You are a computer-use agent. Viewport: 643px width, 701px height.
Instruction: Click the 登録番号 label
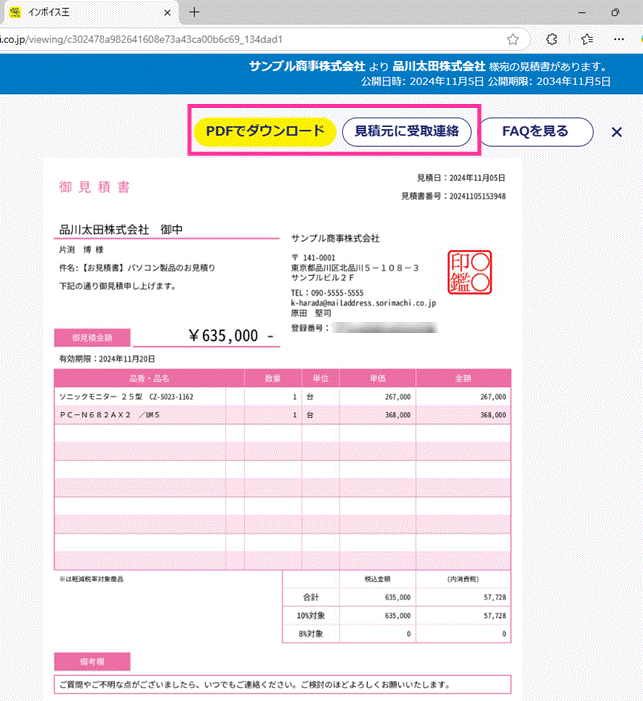pyautogui.click(x=310, y=328)
